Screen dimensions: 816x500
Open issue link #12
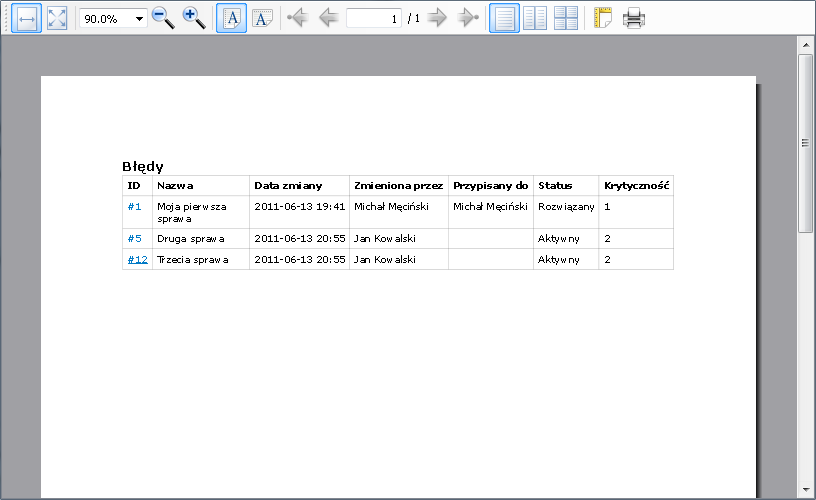point(137,259)
